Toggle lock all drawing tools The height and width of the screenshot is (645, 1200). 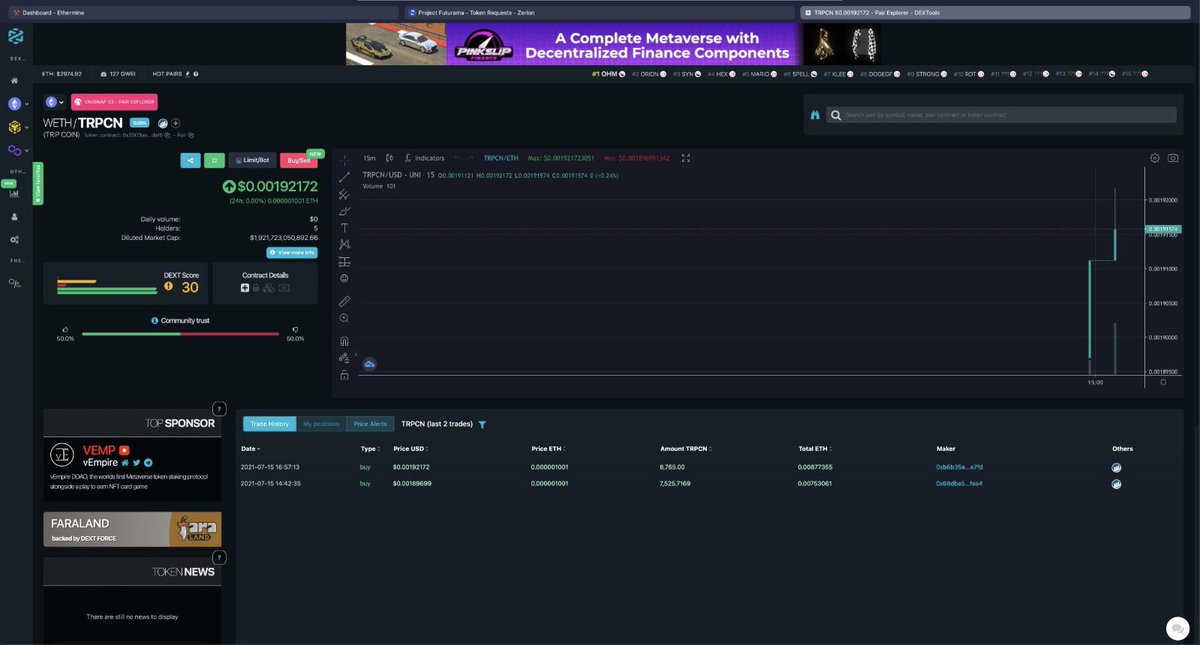pyautogui.click(x=344, y=375)
